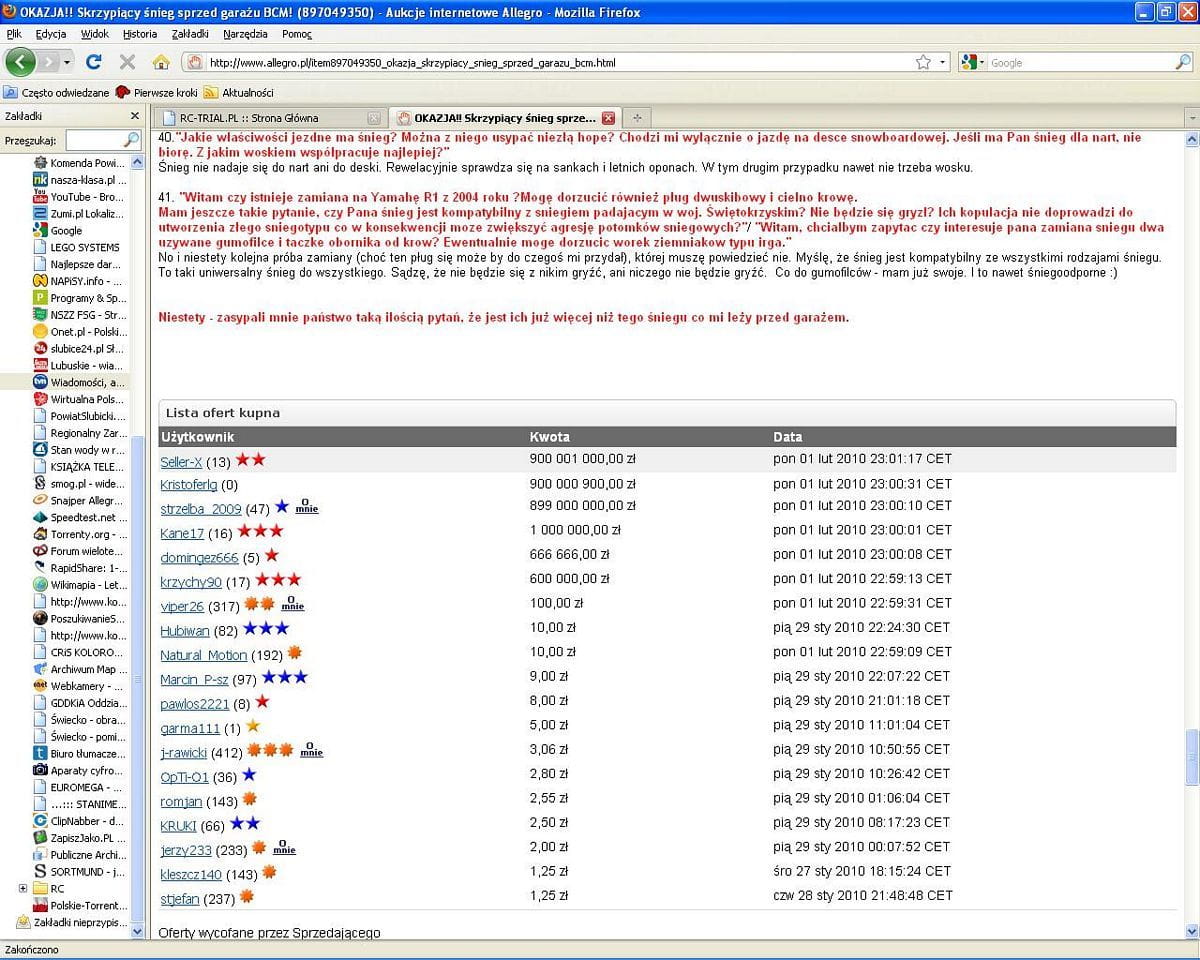1200x960 pixels.
Task: Open a new tab with plus button
Action: pyautogui.click(x=636, y=117)
